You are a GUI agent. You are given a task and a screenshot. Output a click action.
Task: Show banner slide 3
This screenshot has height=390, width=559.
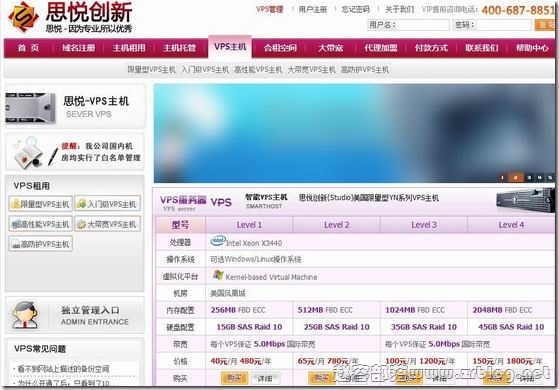529,177
